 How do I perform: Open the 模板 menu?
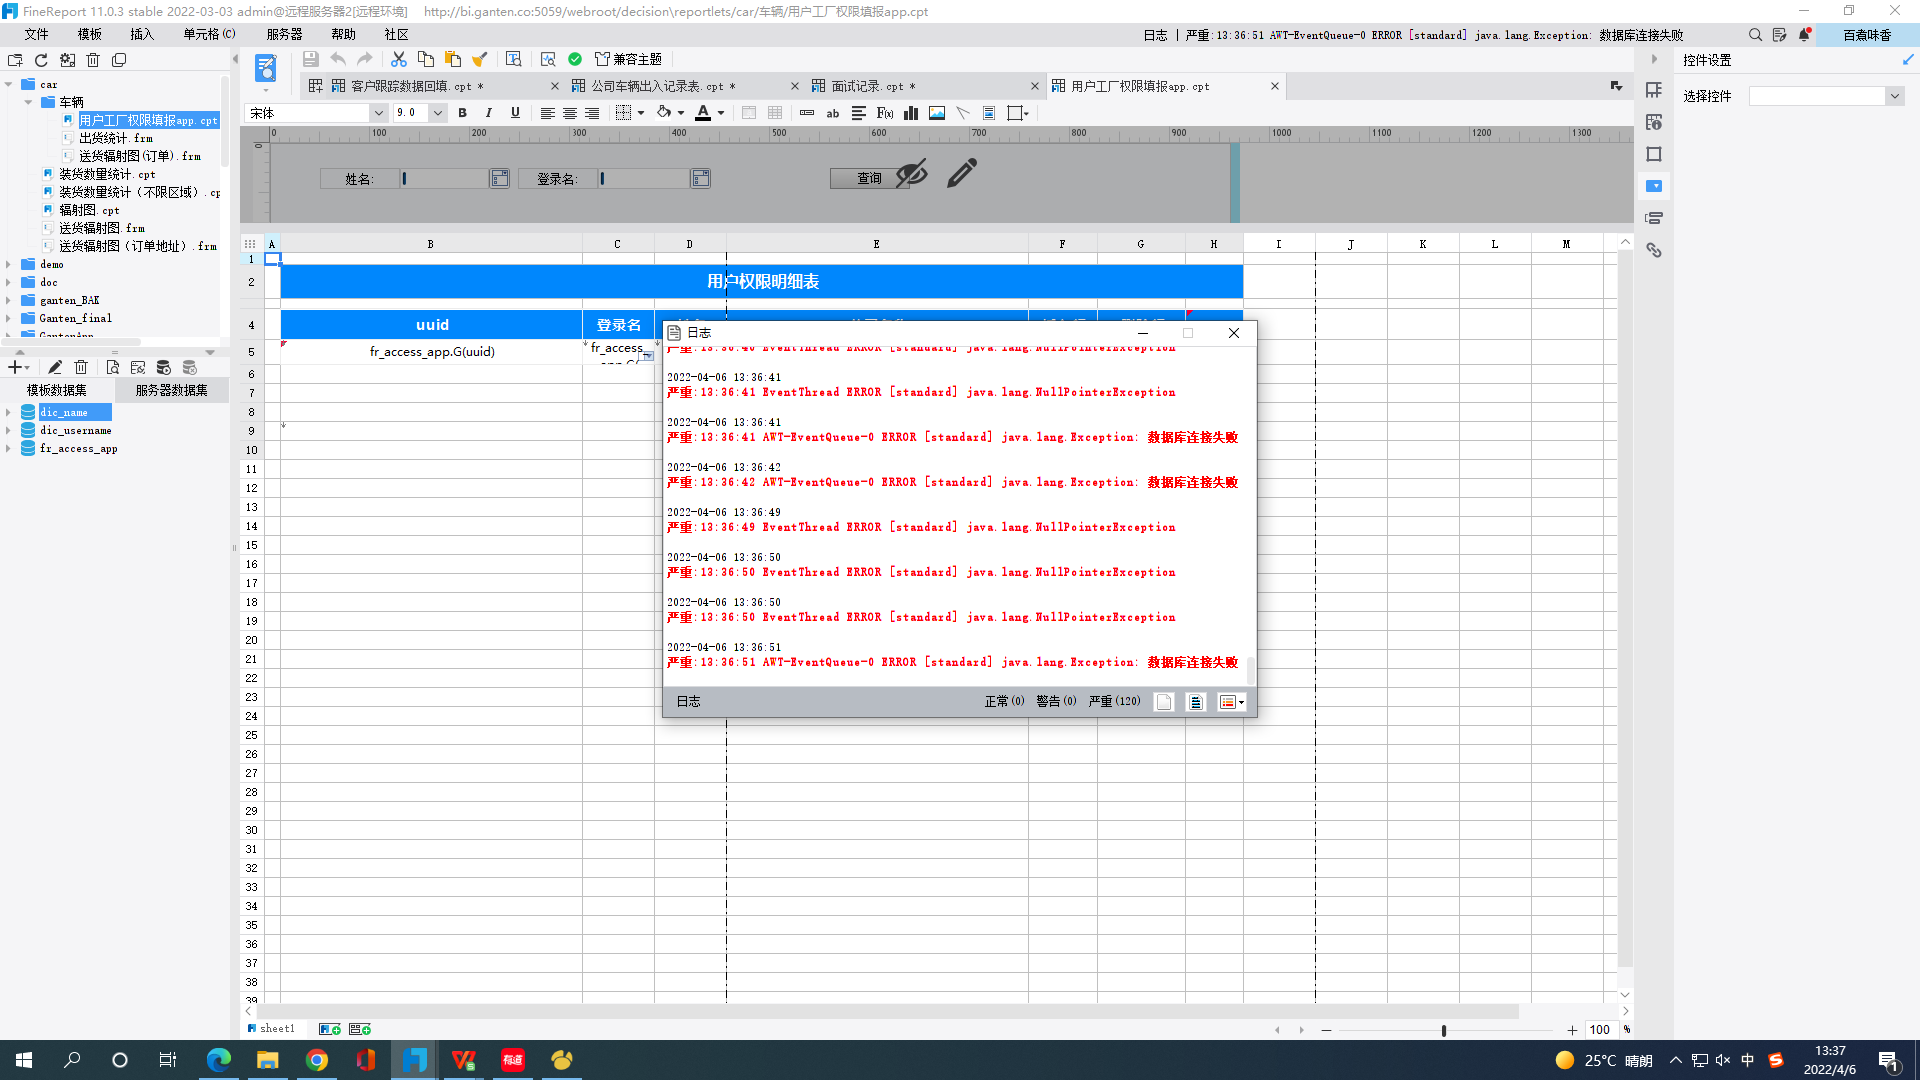(90, 34)
